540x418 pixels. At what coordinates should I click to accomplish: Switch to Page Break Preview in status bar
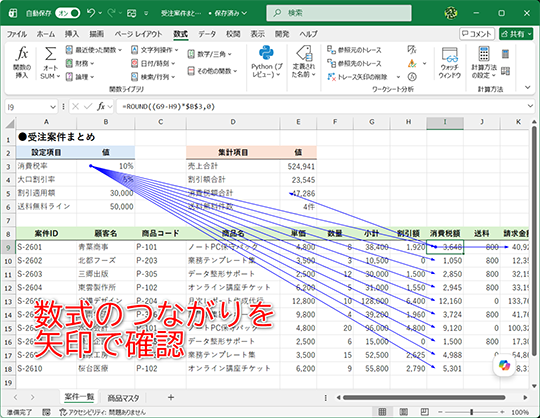425,412
